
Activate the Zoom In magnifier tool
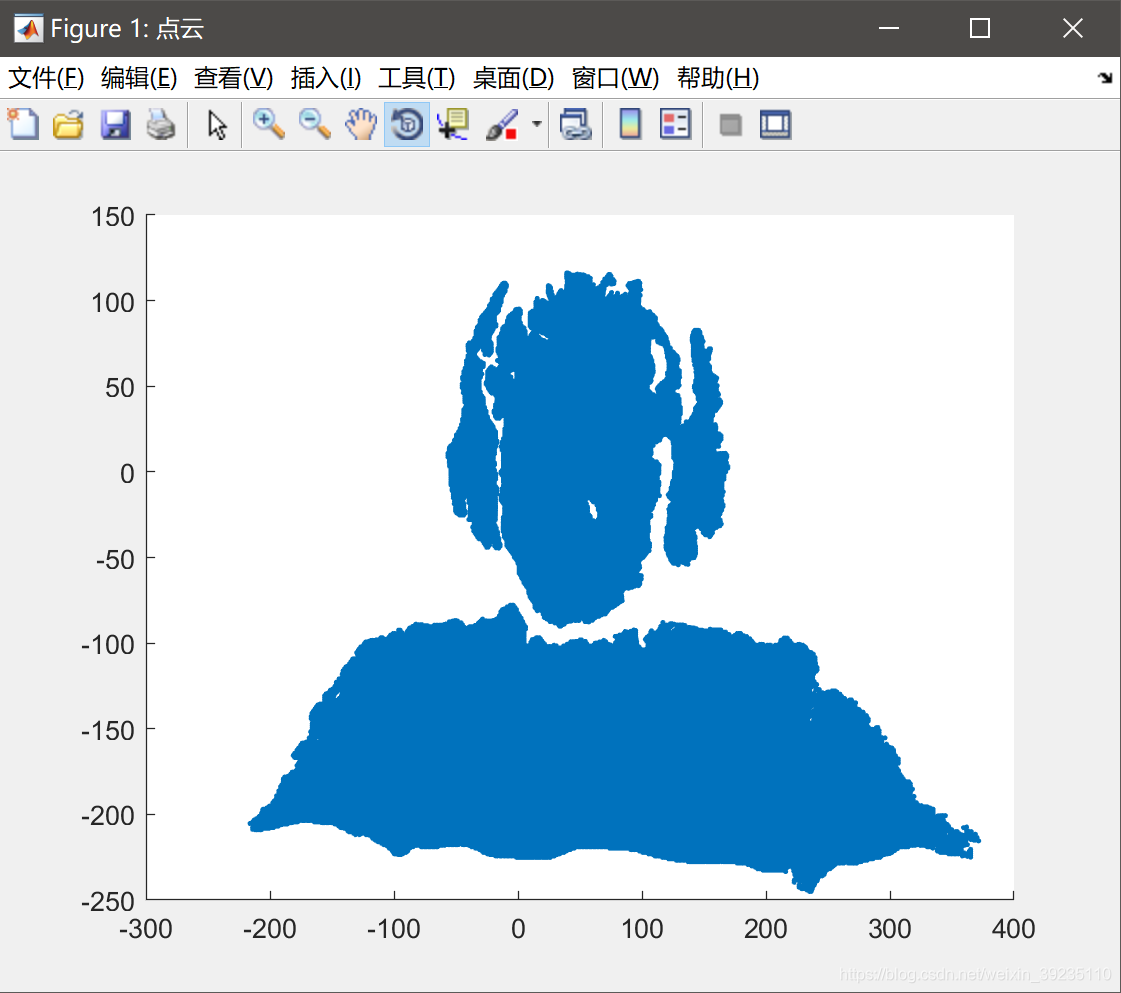tap(269, 124)
